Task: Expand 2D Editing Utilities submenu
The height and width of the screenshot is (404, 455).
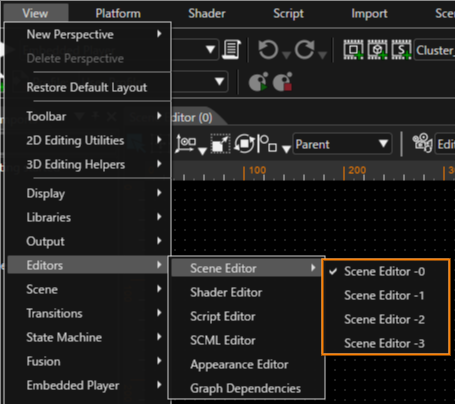Action: point(89,140)
